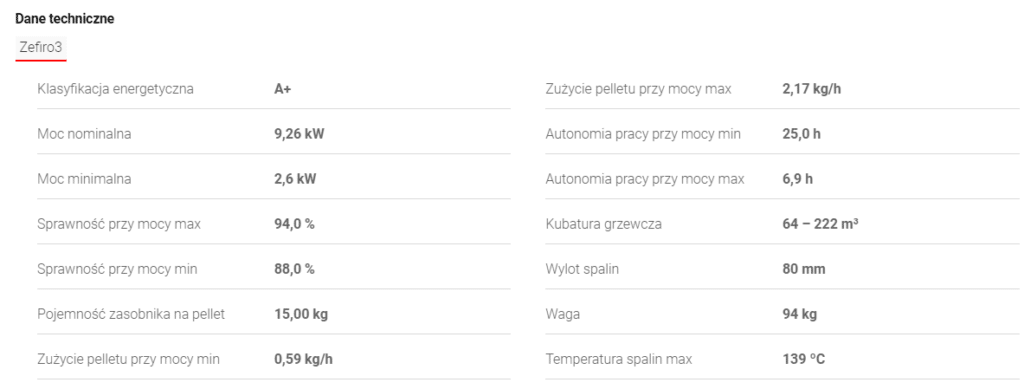
Task: Click the Dane techniczne heading
Action: tap(65, 19)
